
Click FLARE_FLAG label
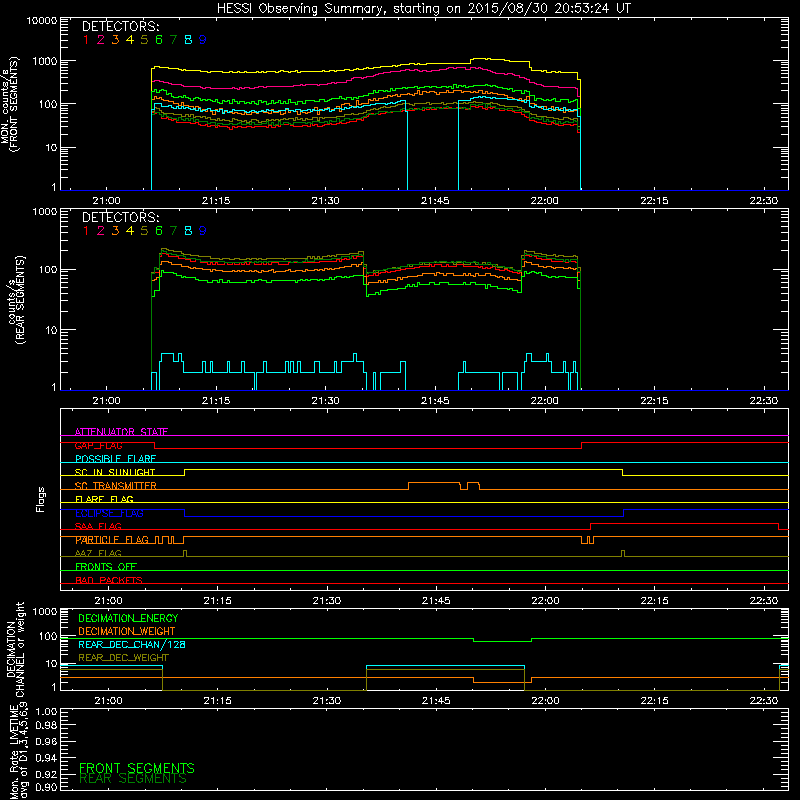tap(104, 499)
